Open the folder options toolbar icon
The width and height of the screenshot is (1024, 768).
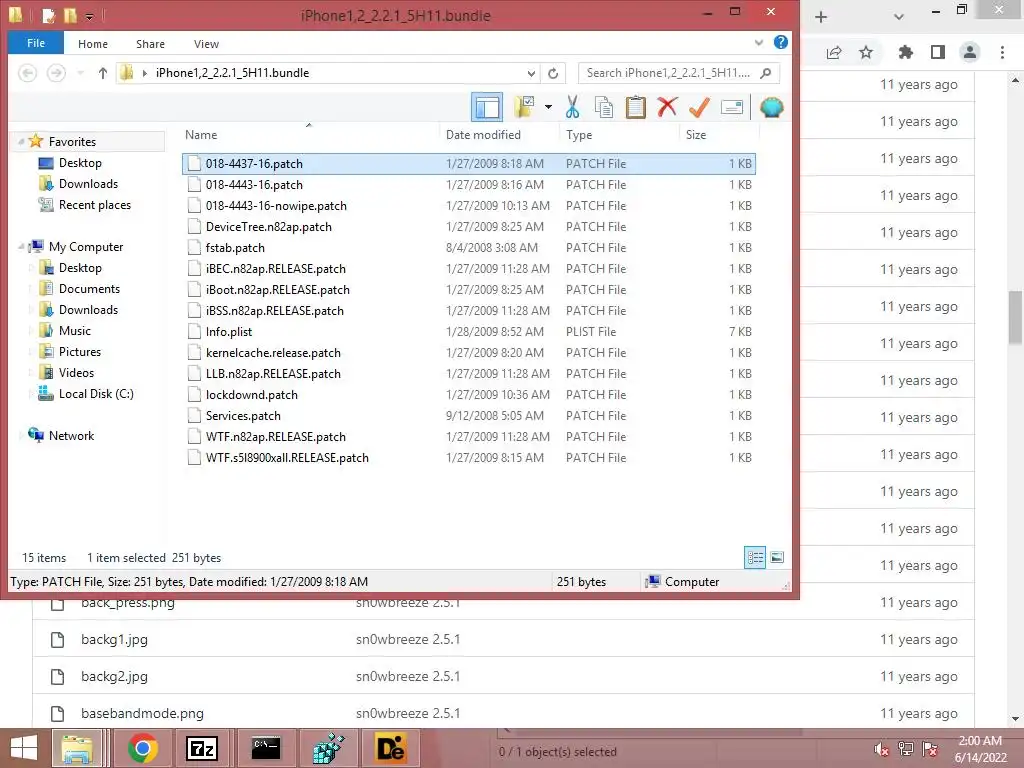[524, 107]
